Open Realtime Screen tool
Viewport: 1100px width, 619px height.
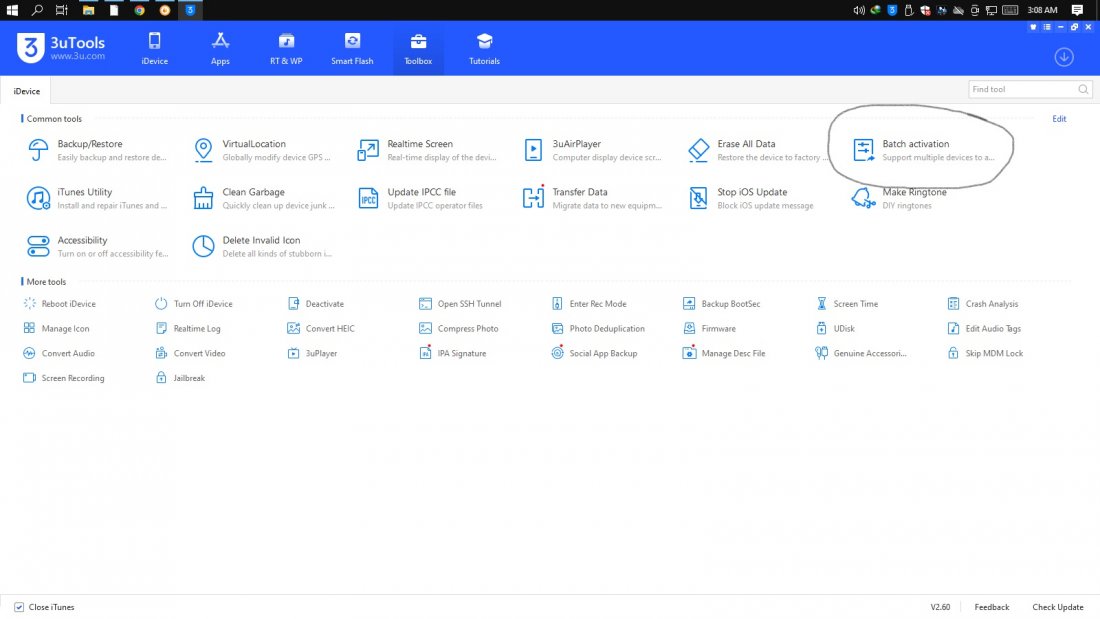[427, 150]
